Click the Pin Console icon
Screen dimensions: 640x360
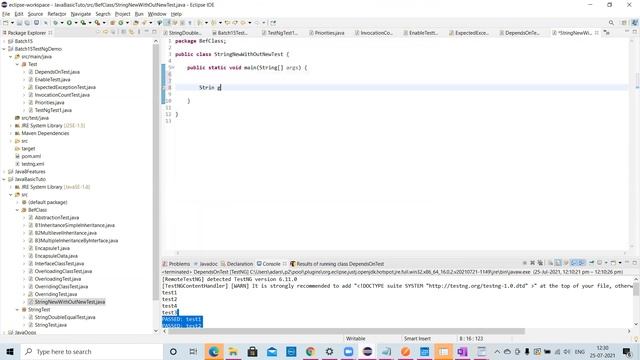pos(591,263)
